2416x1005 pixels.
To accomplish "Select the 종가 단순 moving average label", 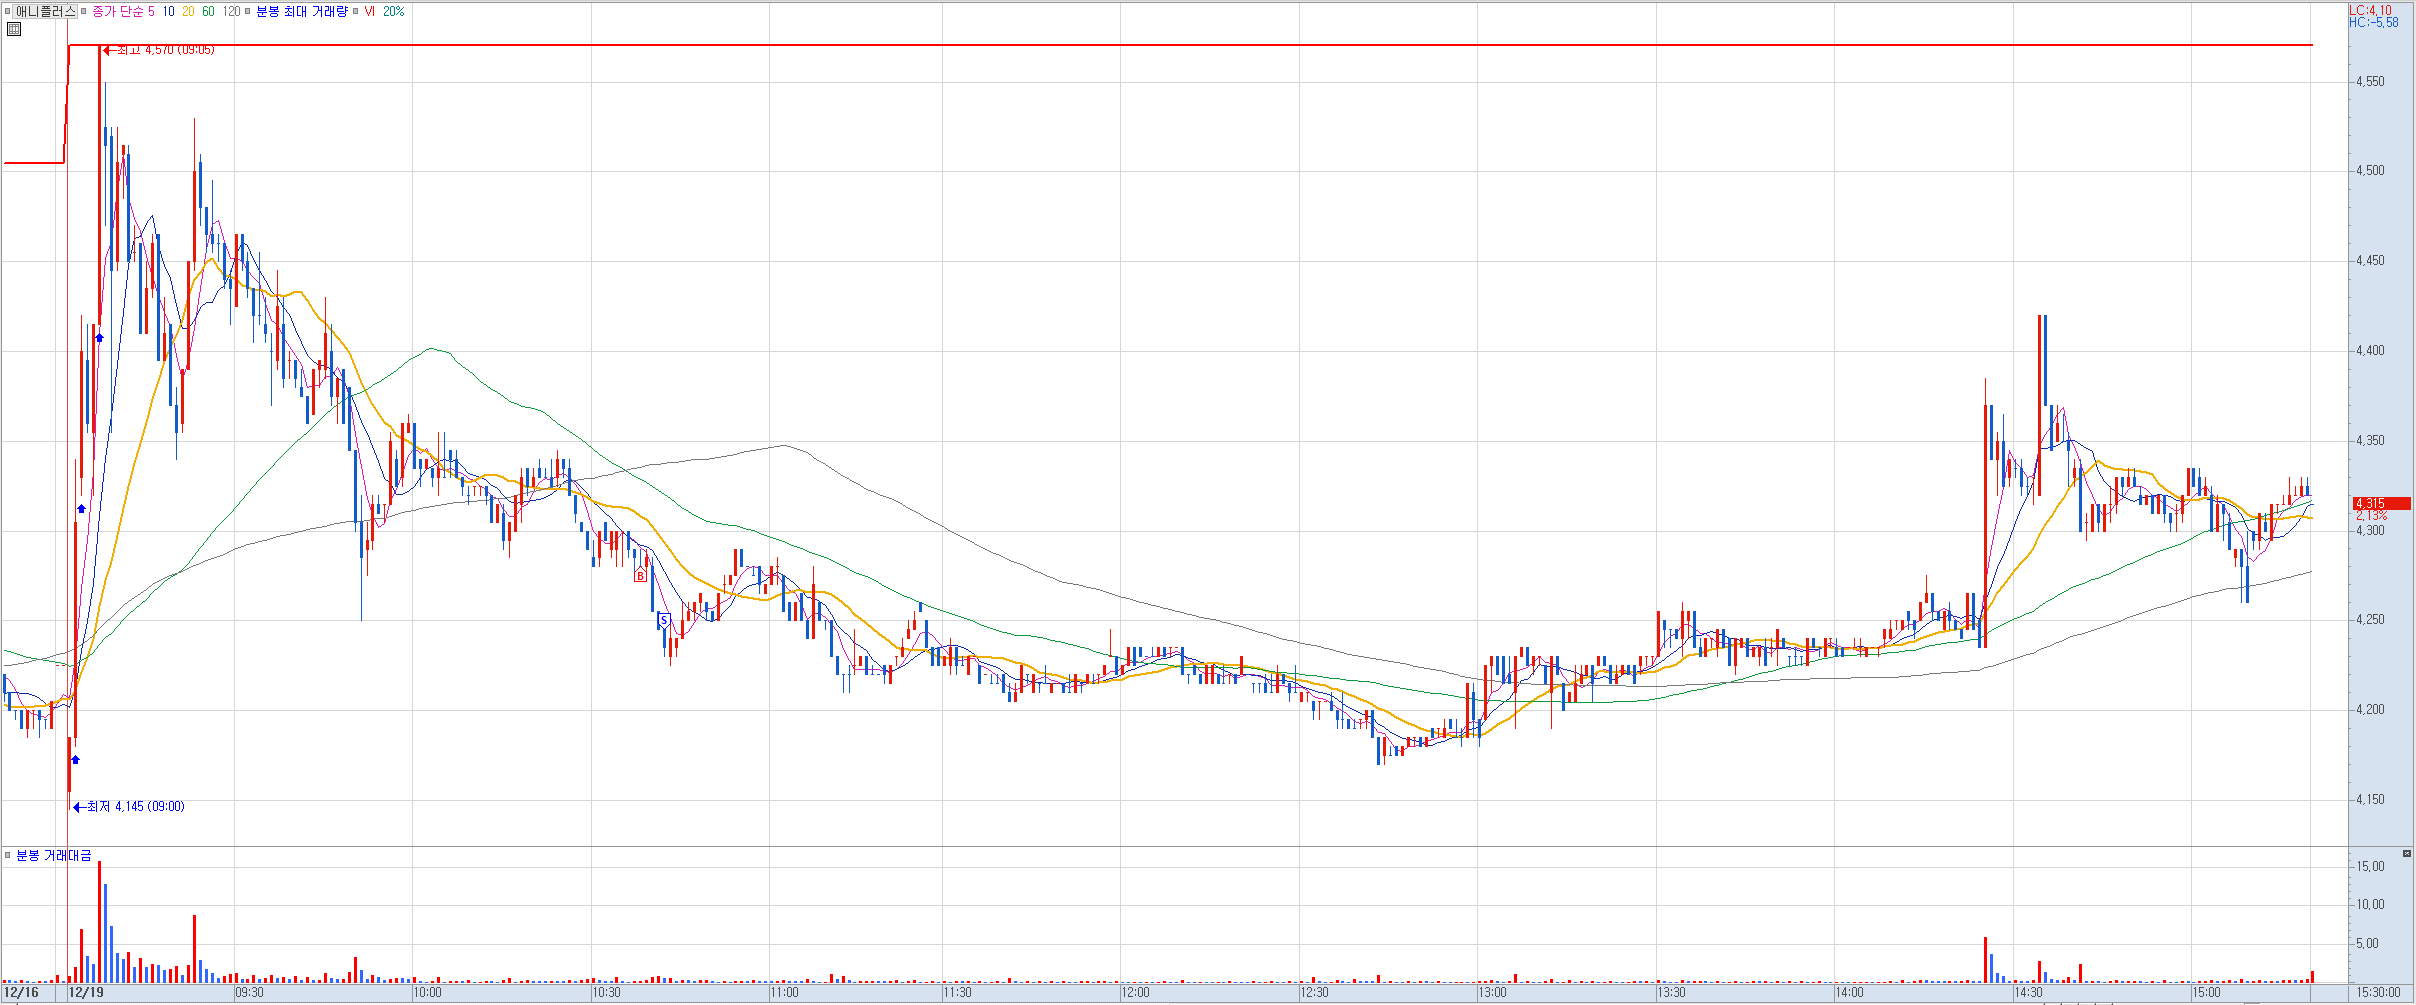I will coord(117,12).
